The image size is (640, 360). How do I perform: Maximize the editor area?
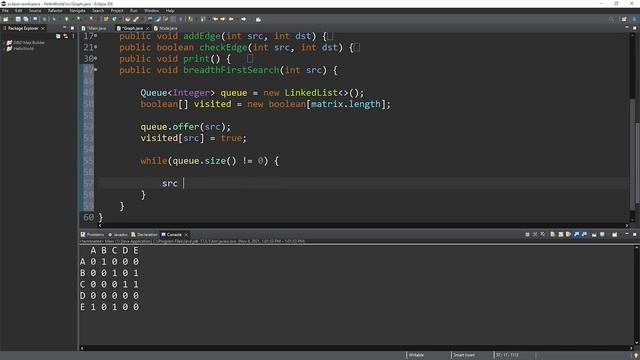tap(634, 28)
